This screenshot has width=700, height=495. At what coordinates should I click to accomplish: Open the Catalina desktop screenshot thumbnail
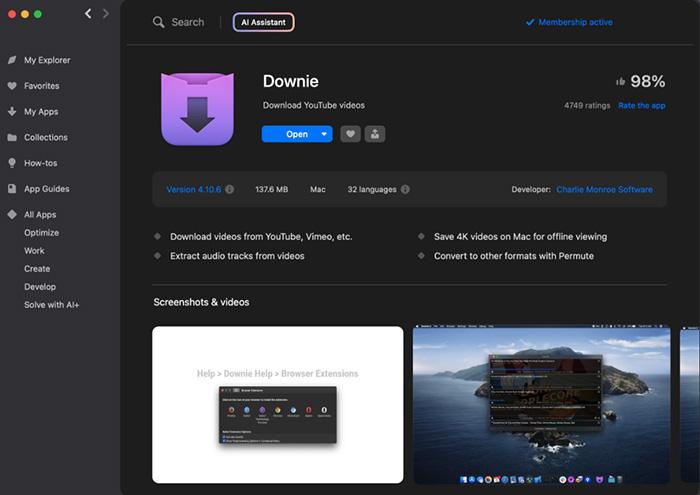click(x=542, y=404)
